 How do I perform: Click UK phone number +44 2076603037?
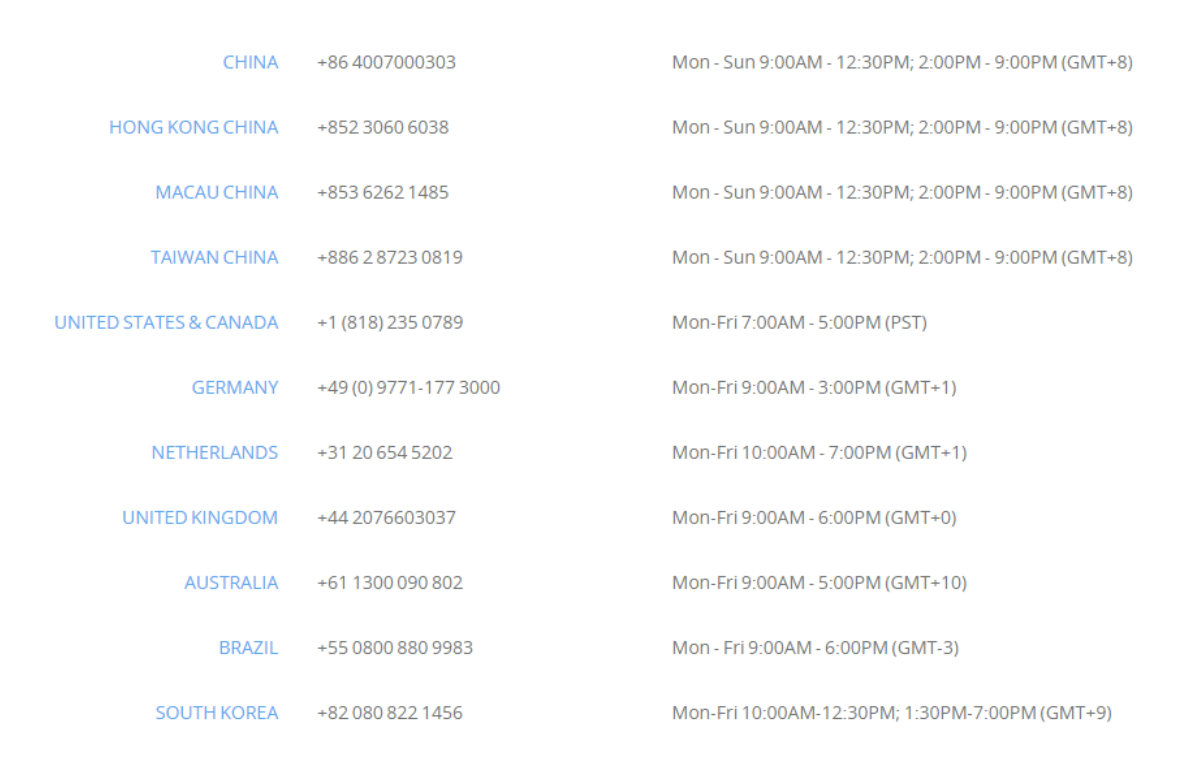pos(386,517)
